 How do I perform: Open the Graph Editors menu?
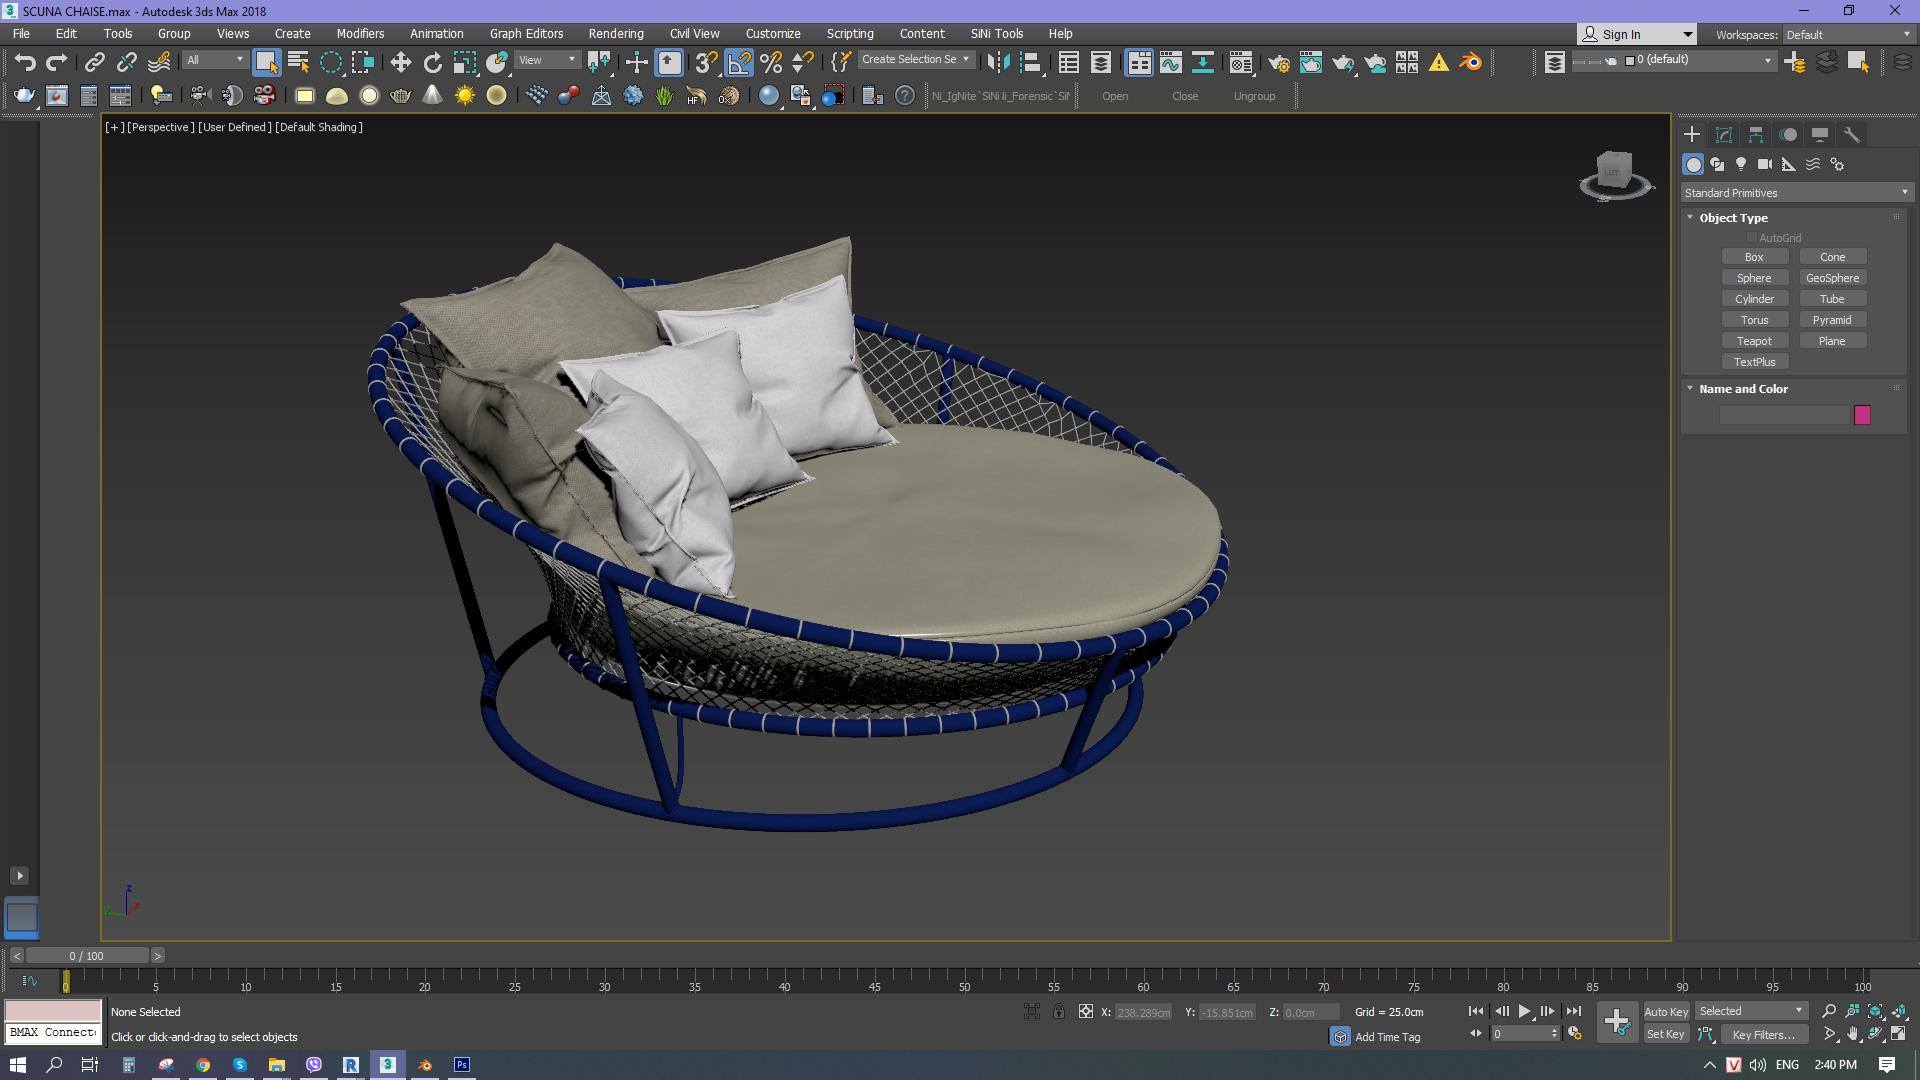[526, 34]
